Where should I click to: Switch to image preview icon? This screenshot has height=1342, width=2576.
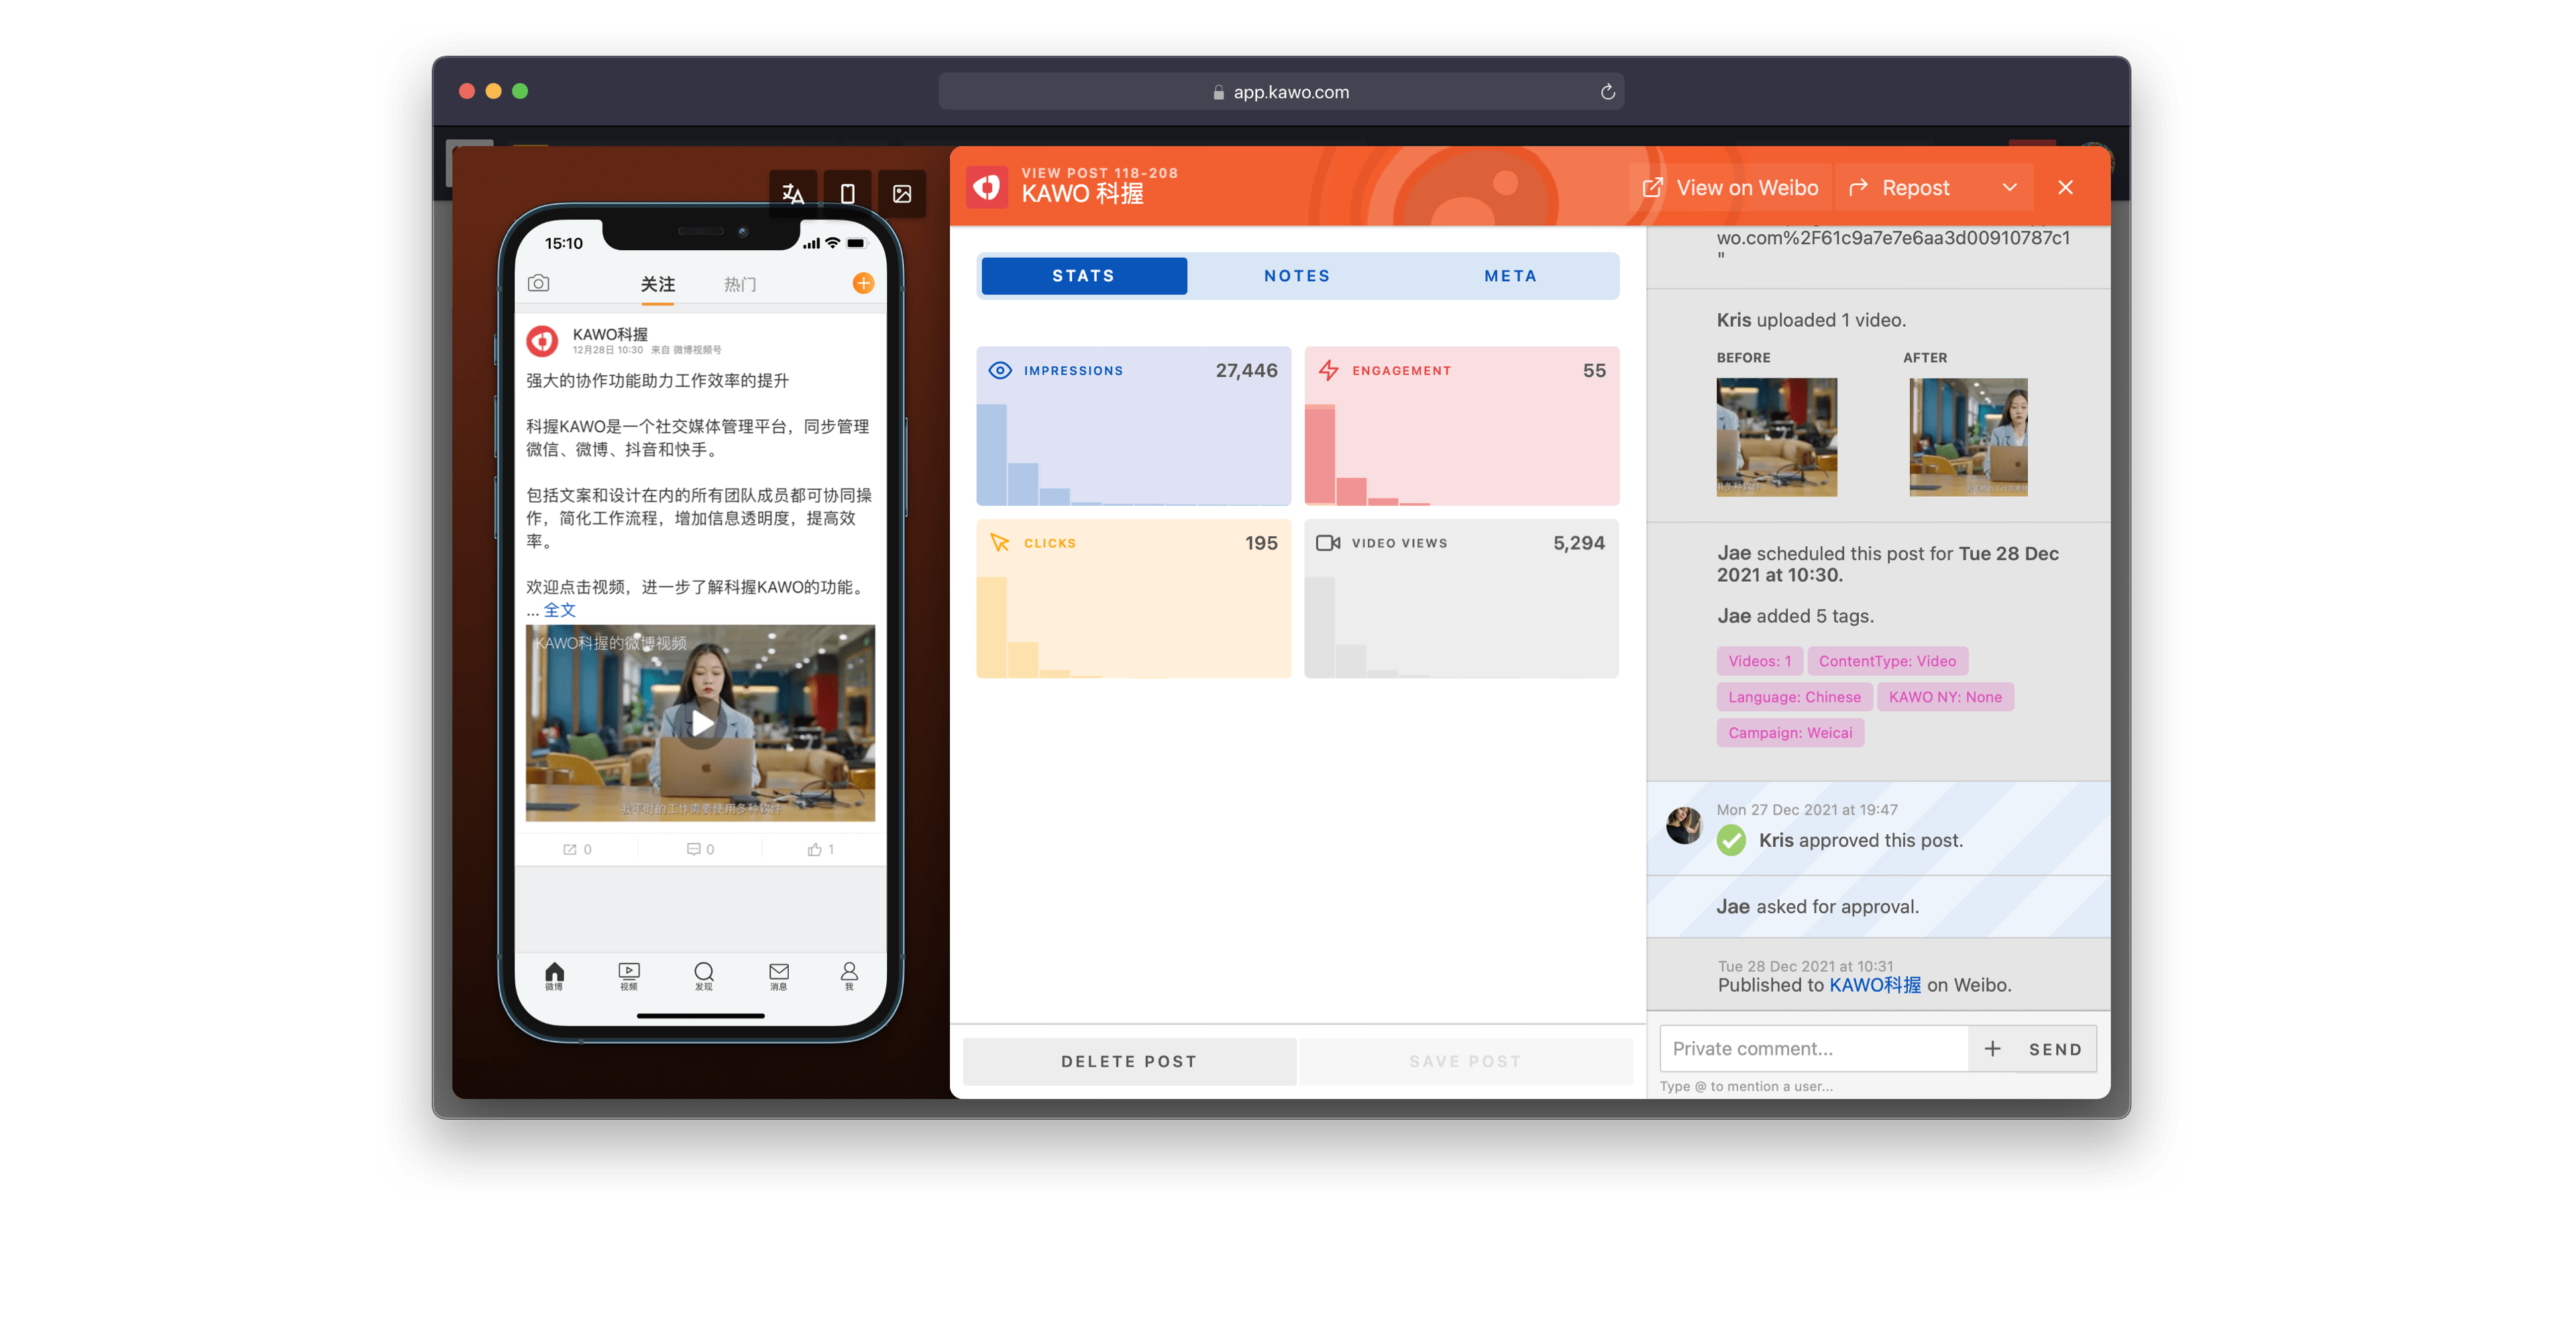901,193
